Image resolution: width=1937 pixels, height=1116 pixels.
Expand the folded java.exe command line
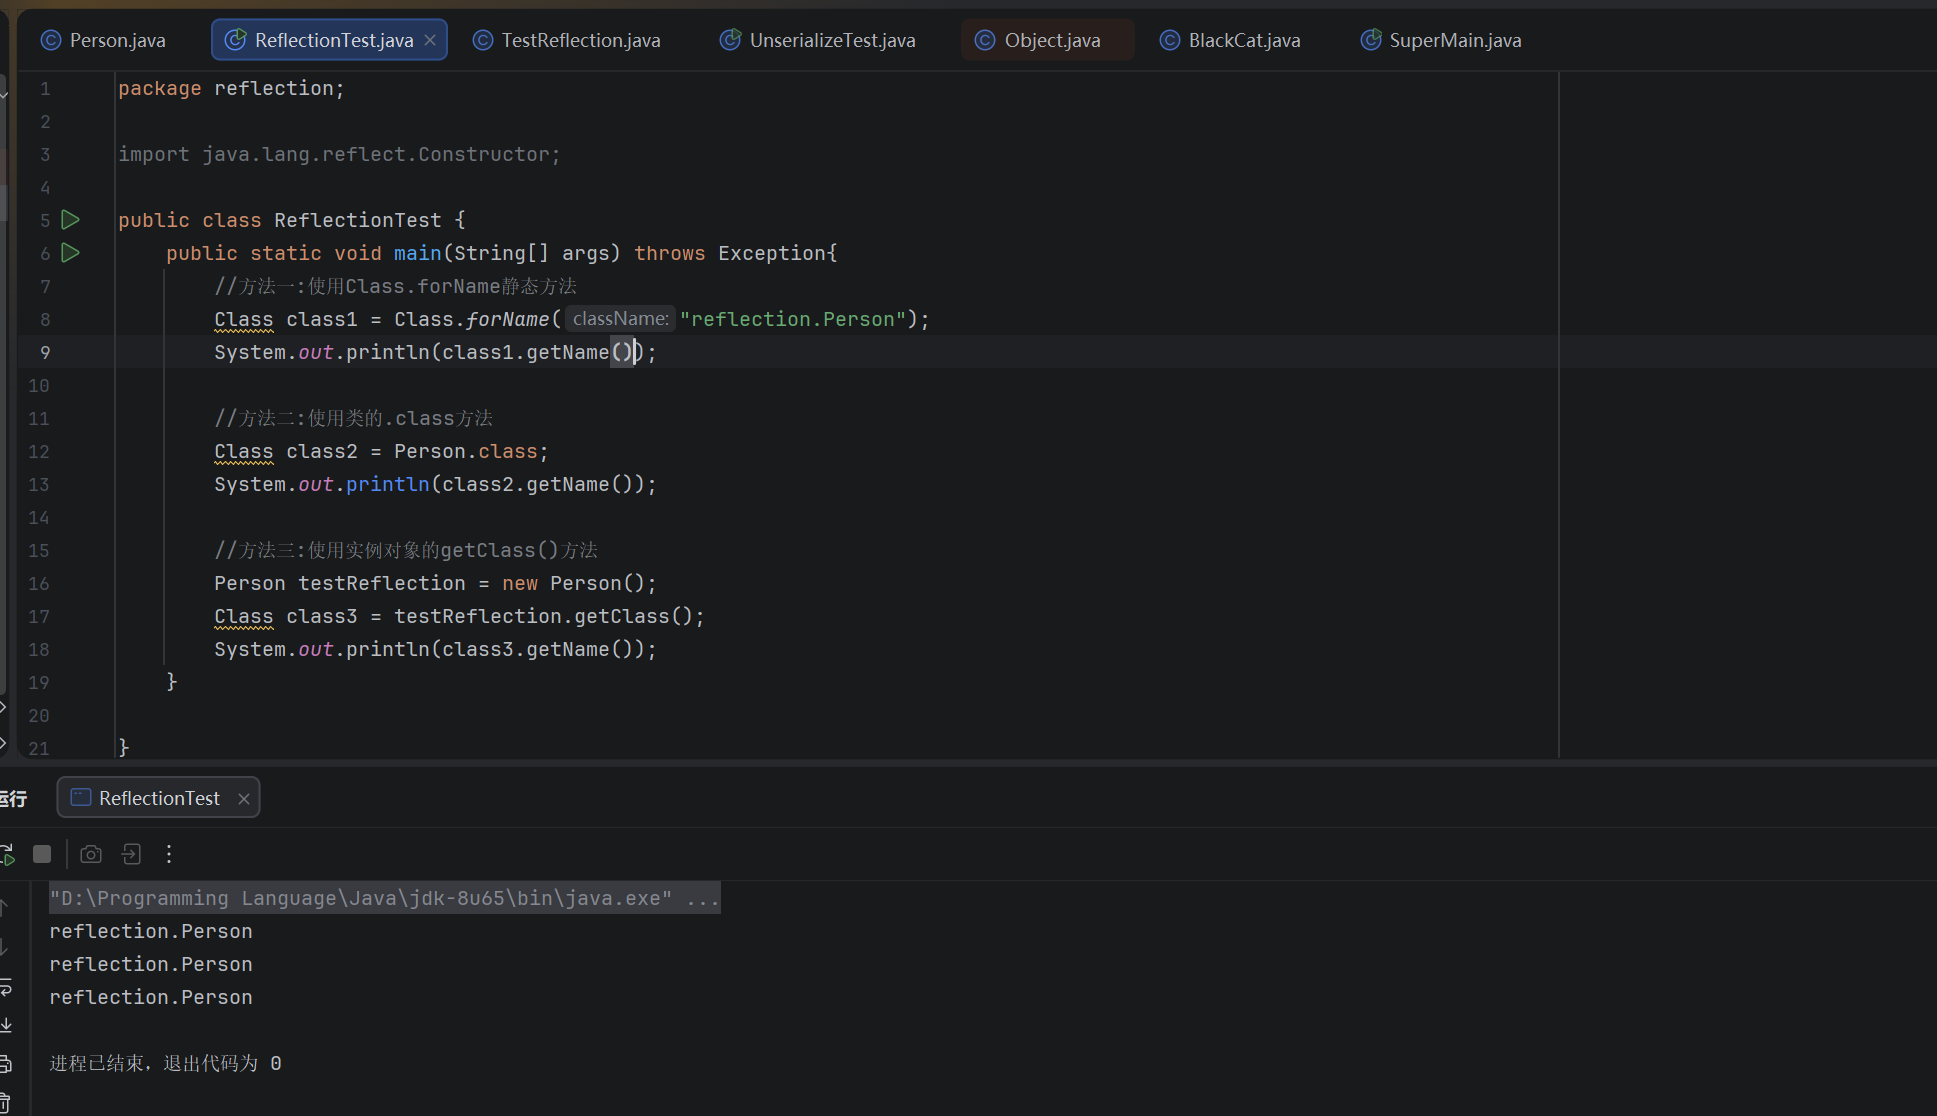click(703, 898)
